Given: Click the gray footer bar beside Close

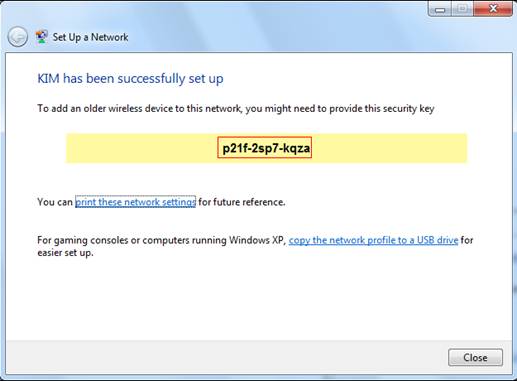Looking at the screenshot, I should click(227, 357).
